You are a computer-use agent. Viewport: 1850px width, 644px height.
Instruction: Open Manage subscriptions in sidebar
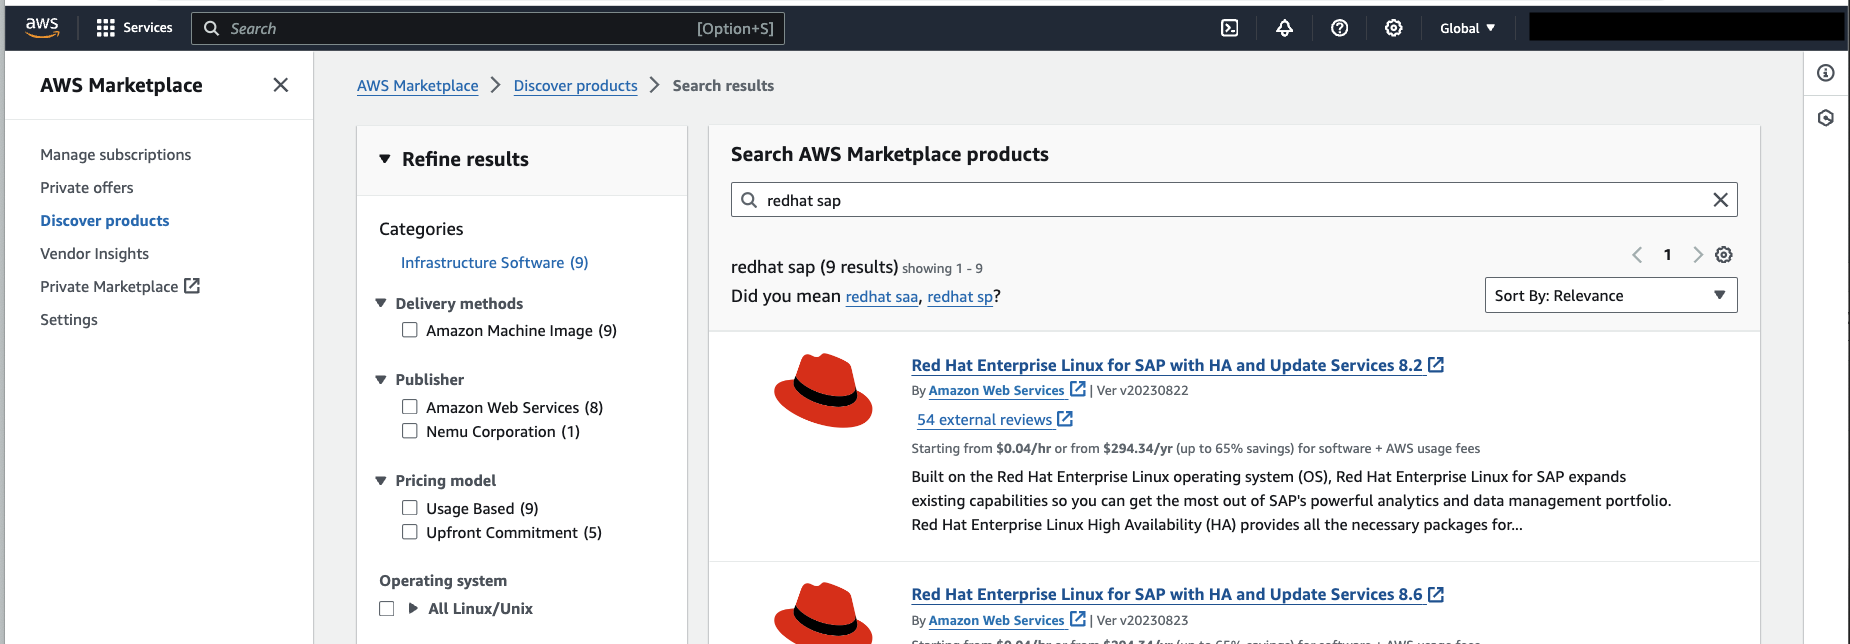pyautogui.click(x=115, y=154)
